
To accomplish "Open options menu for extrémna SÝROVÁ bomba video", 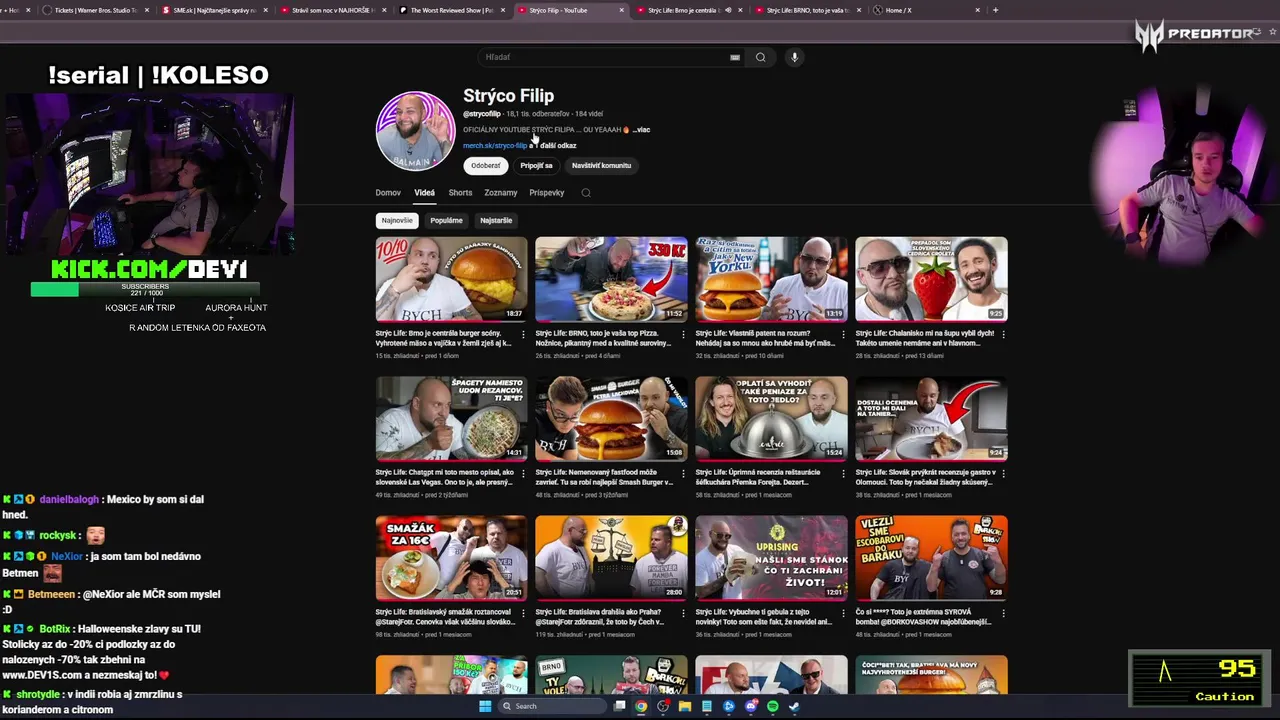I will pos(1003,612).
